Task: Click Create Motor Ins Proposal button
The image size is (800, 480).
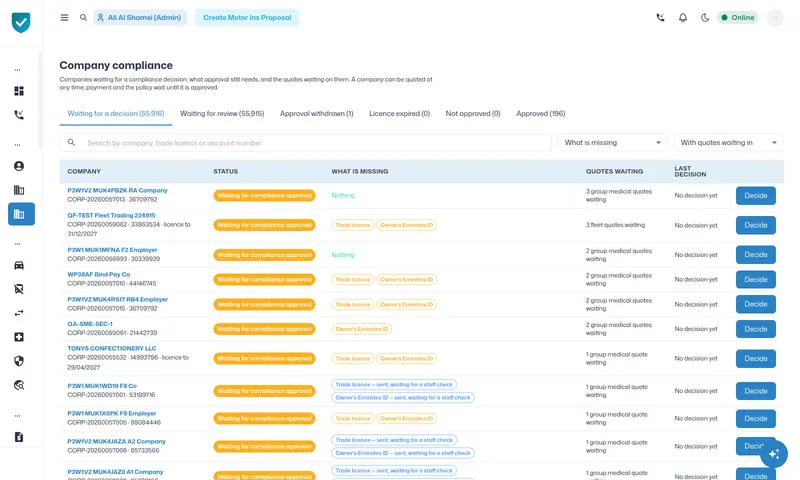Action: click(247, 17)
